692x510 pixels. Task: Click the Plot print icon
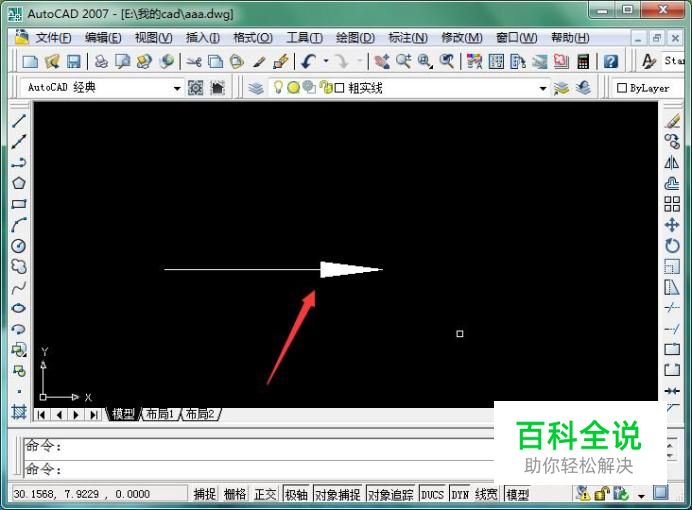tap(102, 61)
